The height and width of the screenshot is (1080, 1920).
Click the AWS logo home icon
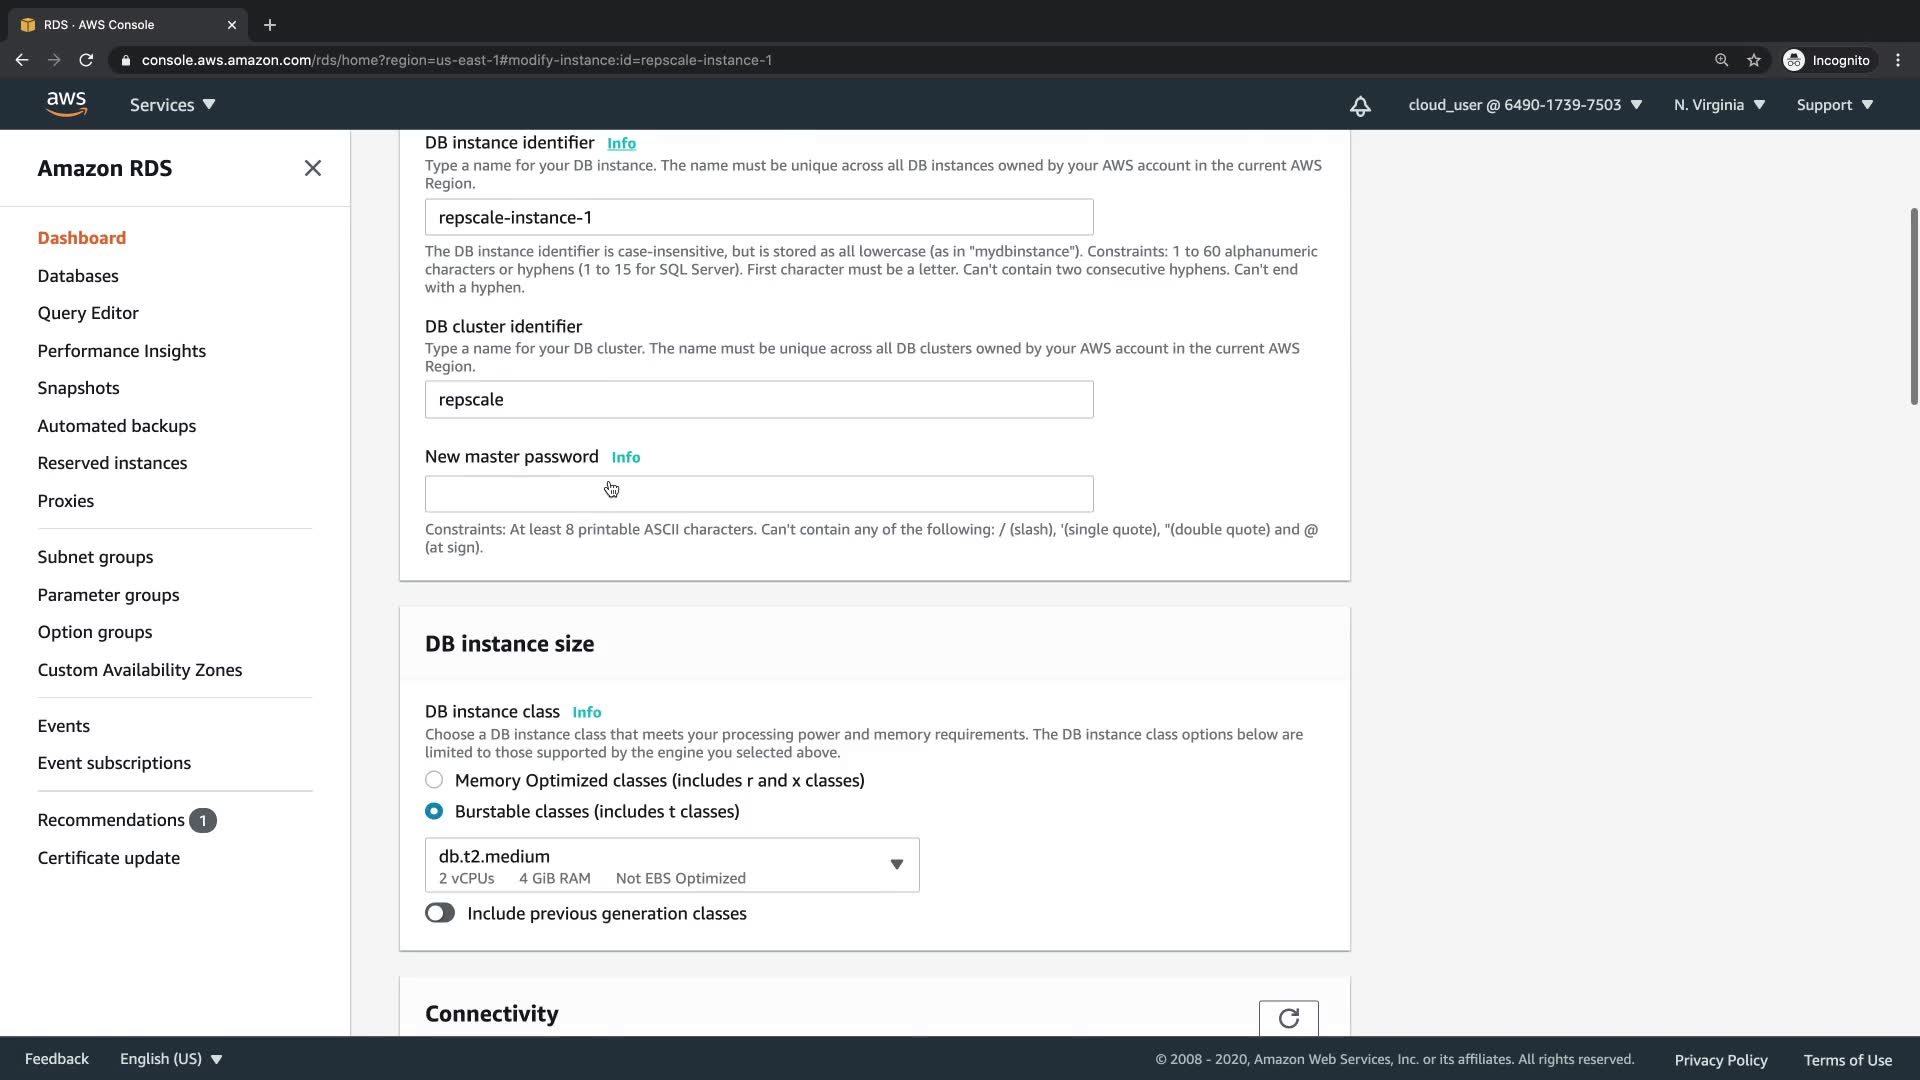[x=66, y=104]
